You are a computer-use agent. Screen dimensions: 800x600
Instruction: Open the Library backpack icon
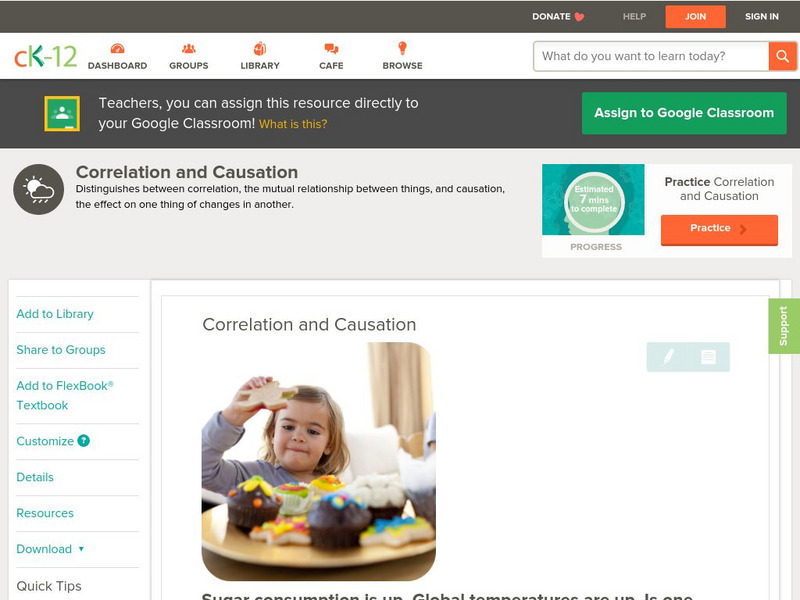point(260,48)
